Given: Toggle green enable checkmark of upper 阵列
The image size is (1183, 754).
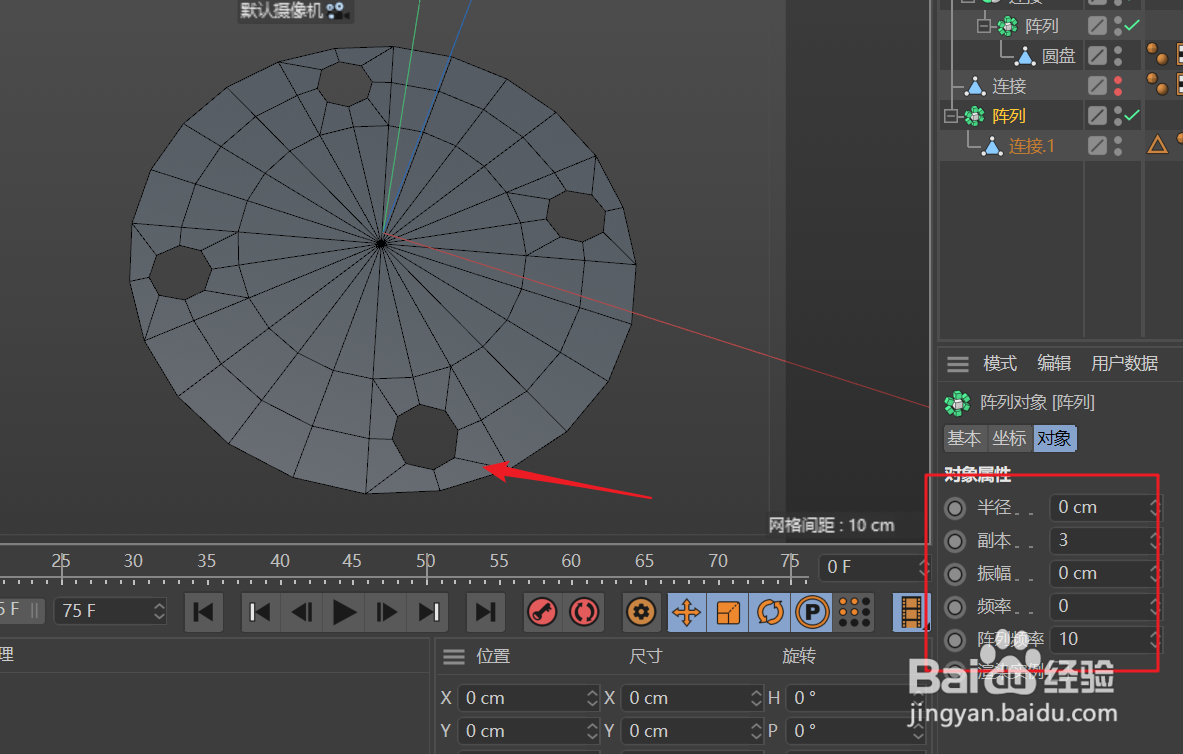Looking at the screenshot, I should [x=1132, y=25].
